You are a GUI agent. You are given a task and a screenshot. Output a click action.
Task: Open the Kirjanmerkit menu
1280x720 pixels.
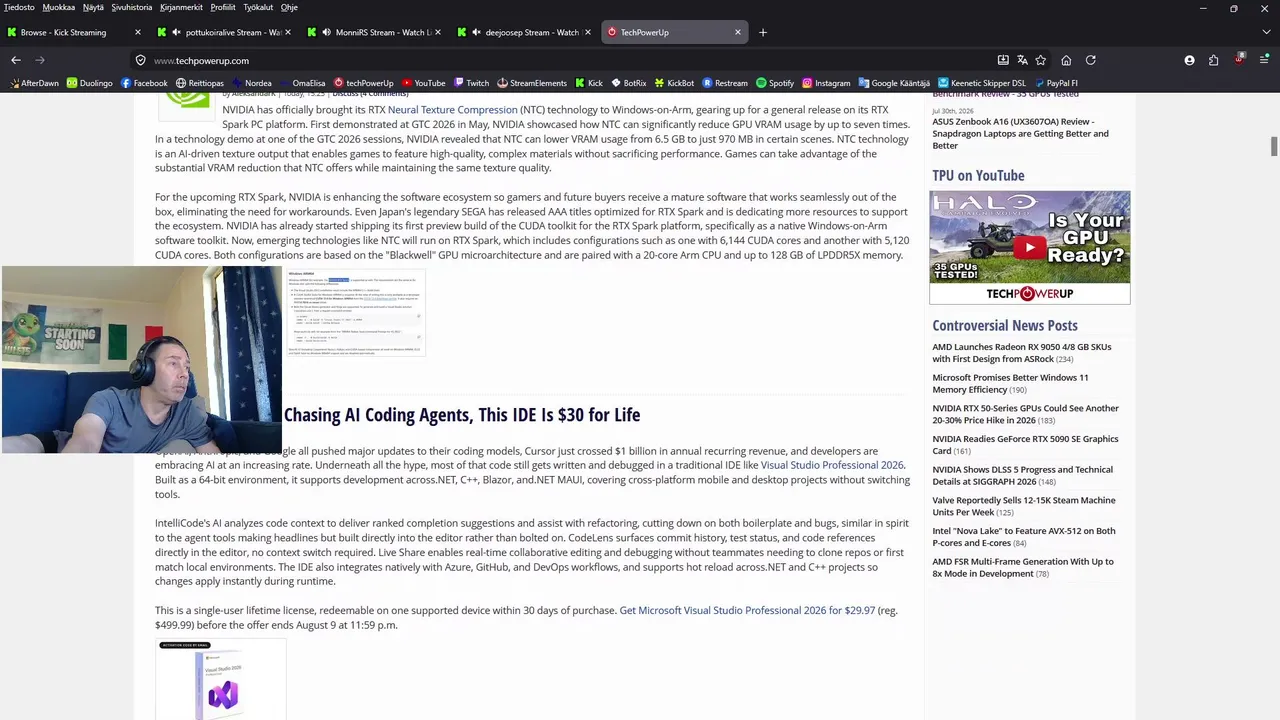click(181, 7)
